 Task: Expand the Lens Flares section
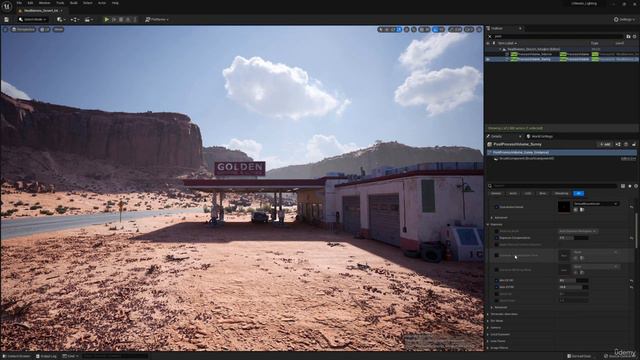pyautogui.click(x=488, y=341)
